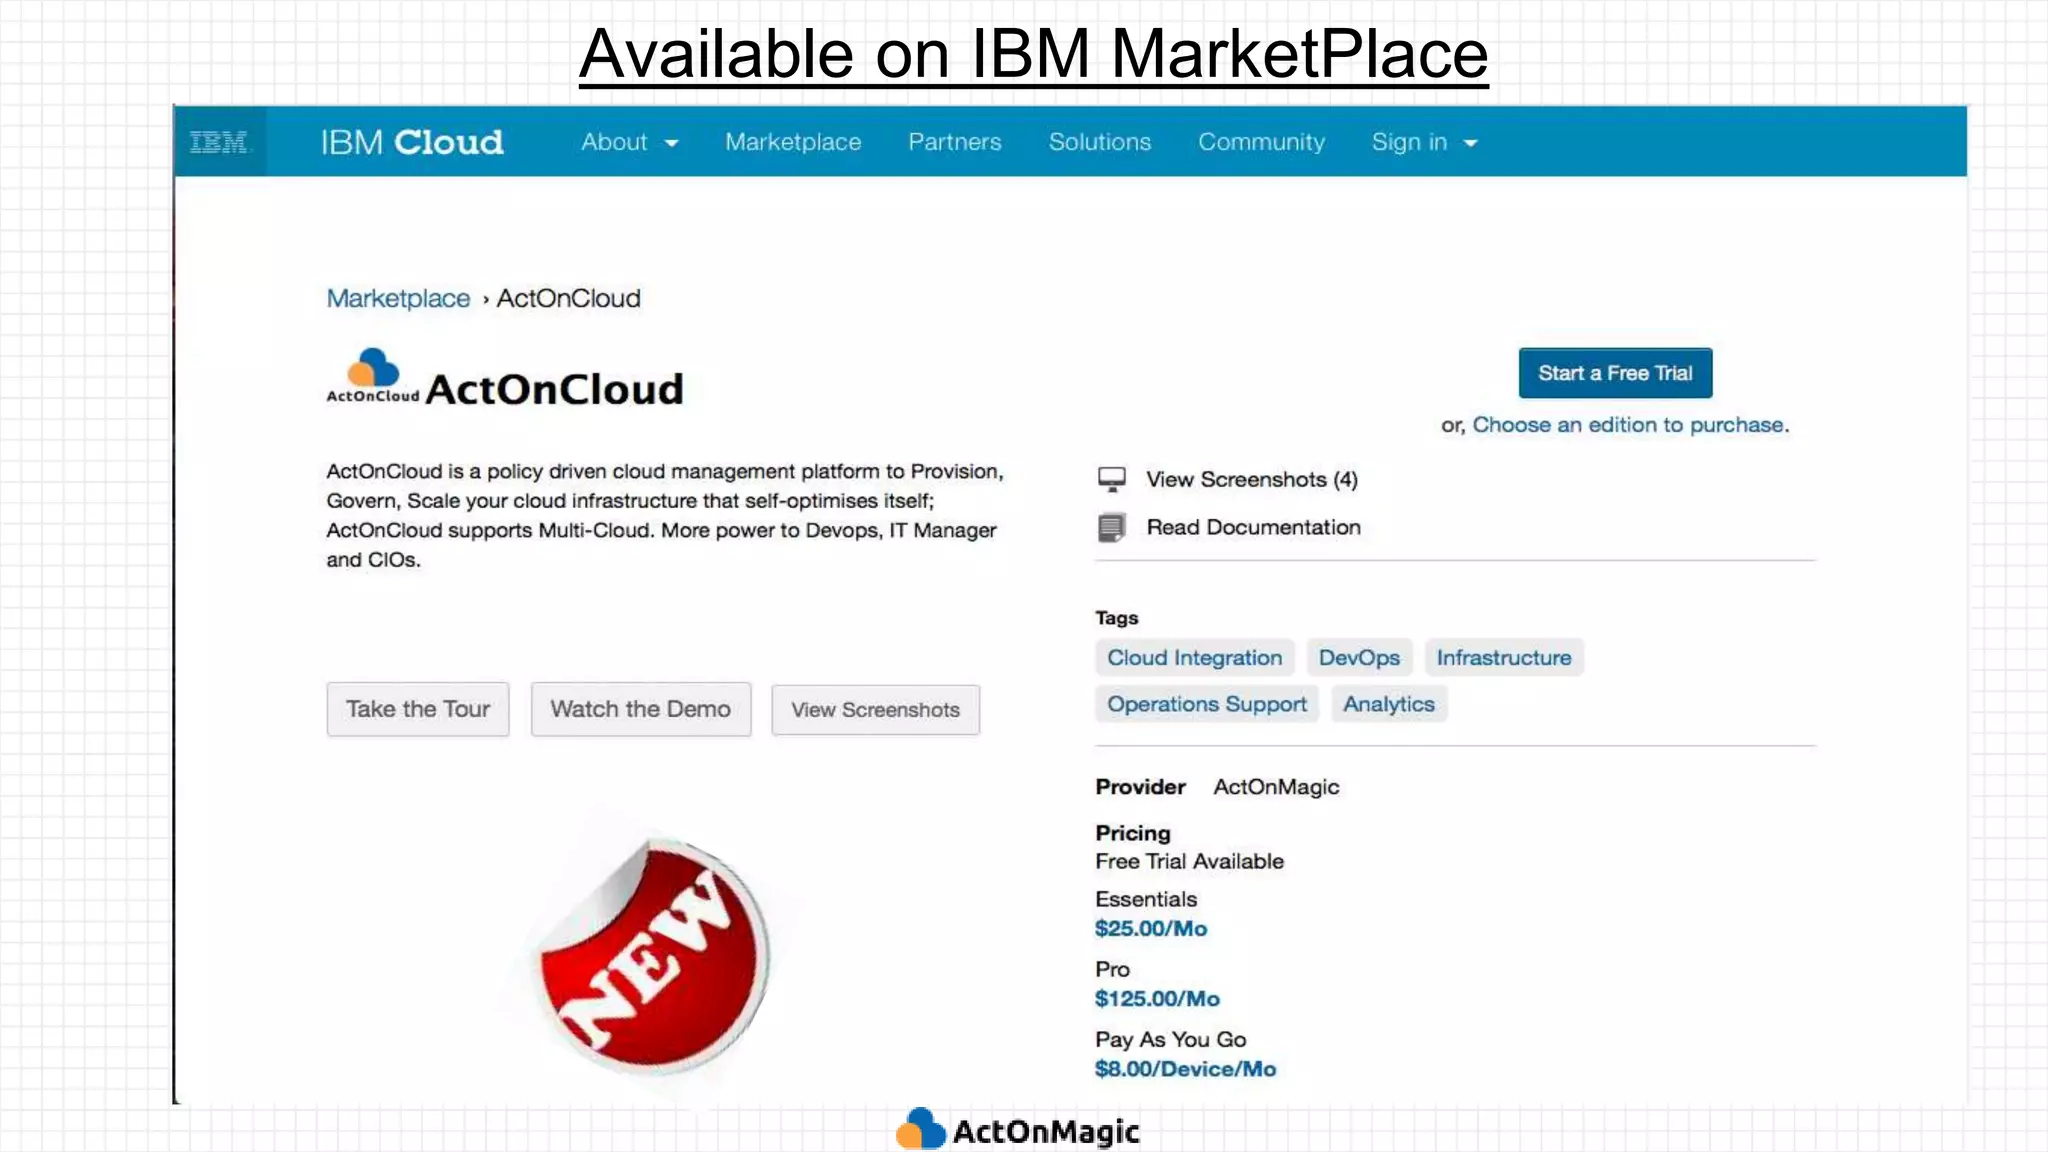This screenshot has width=2048, height=1152.
Task: Click ActOnCloud in the breadcrumb
Action: tap(569, 298)
